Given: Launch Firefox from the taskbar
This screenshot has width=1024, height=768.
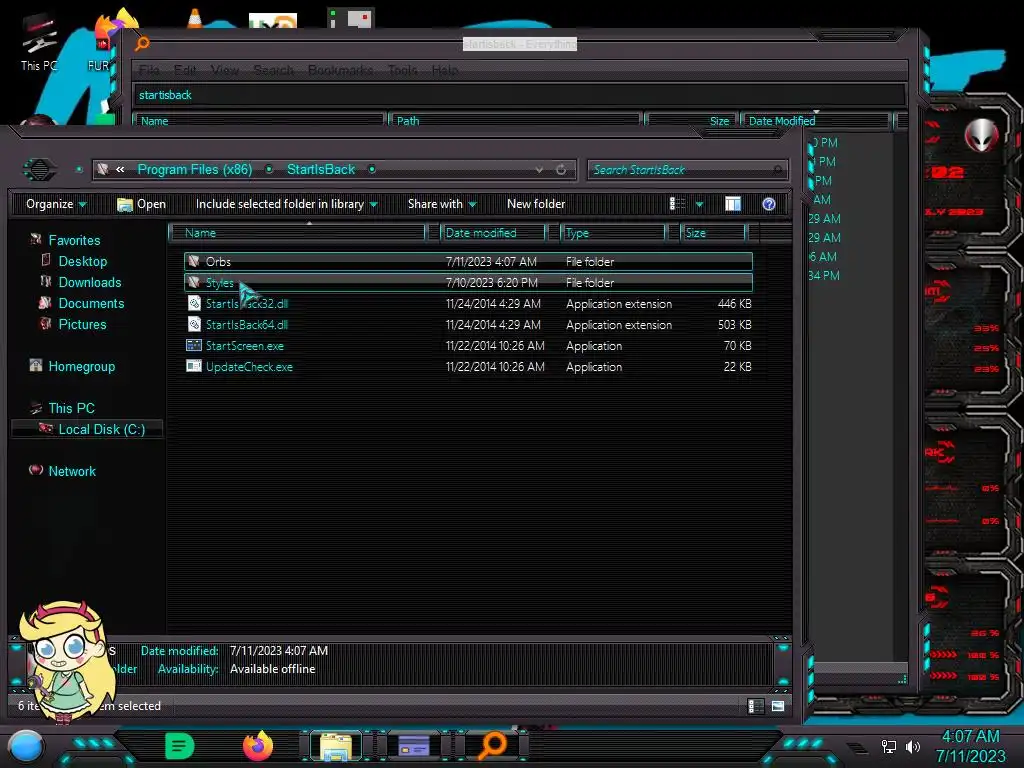Looking at the screenshot, I should coord(258,746).
